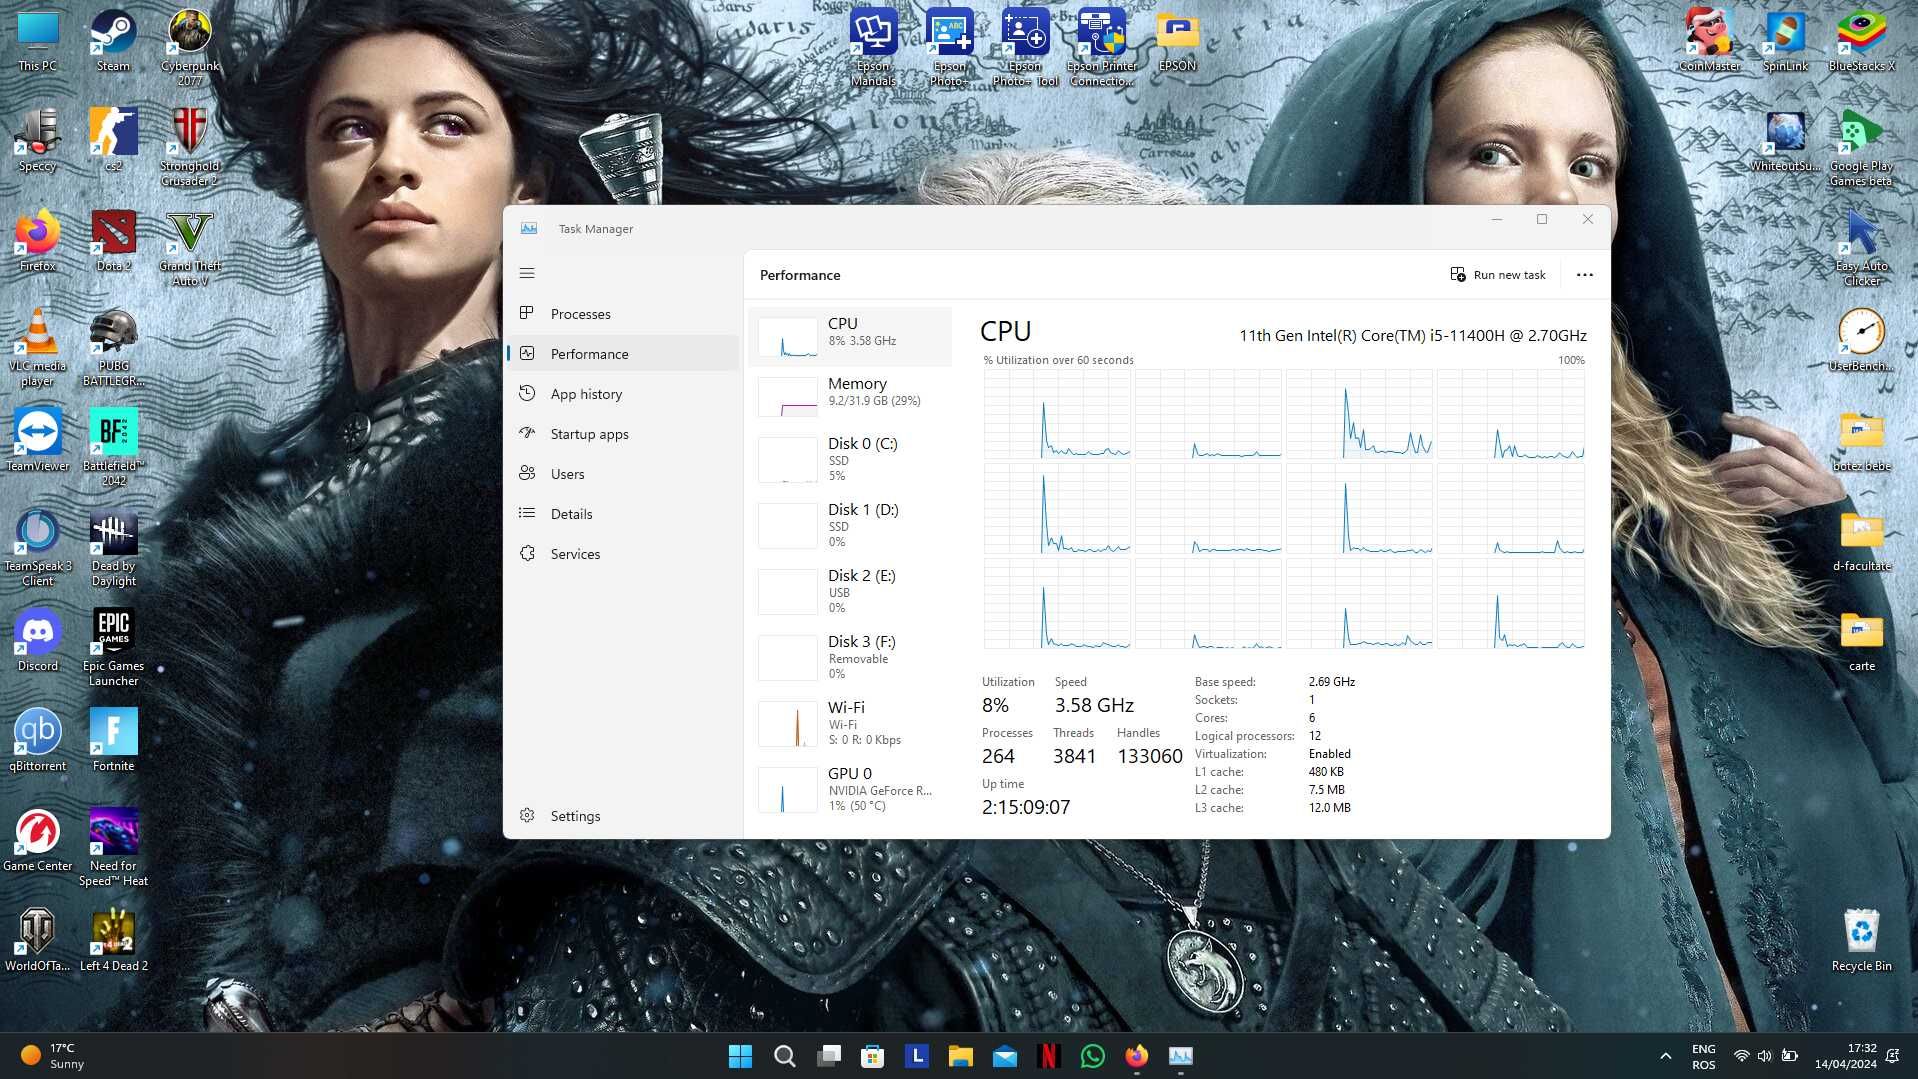
Task: Select Disk 1 (D:) performance entry
Action: click(x=850, y=525)
